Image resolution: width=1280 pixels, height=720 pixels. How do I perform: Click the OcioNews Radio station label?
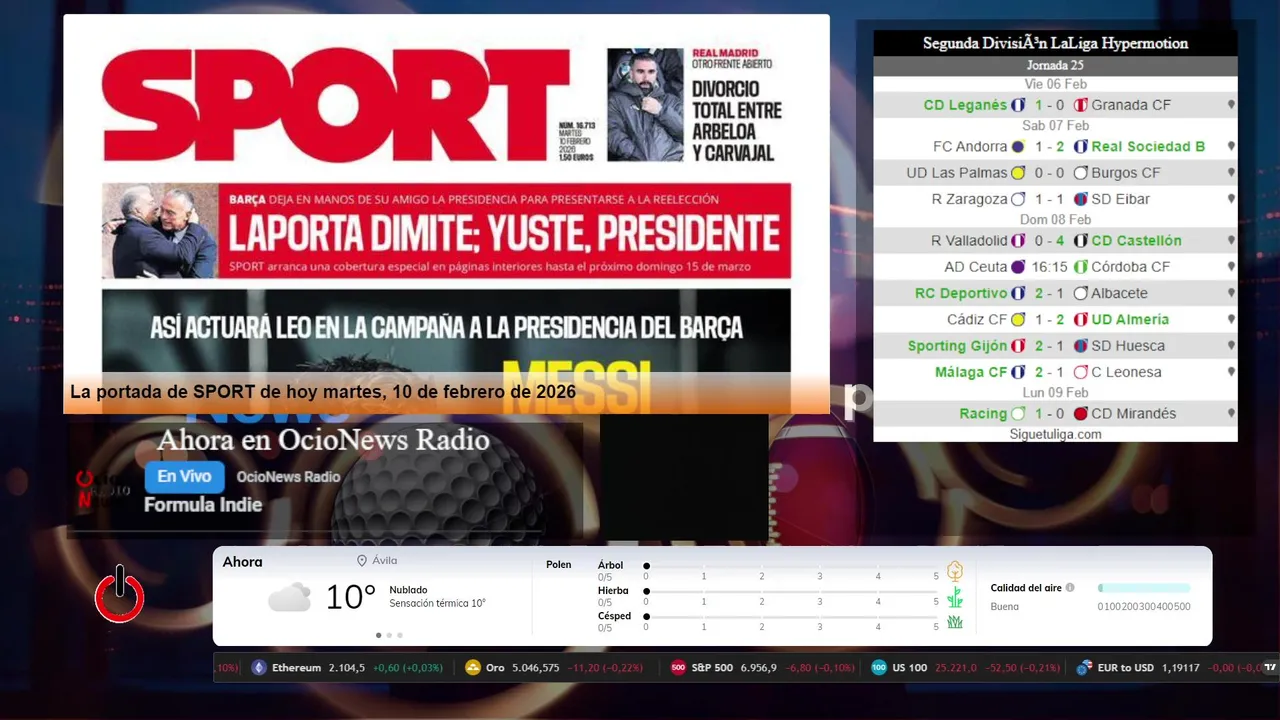pos(288,477)
